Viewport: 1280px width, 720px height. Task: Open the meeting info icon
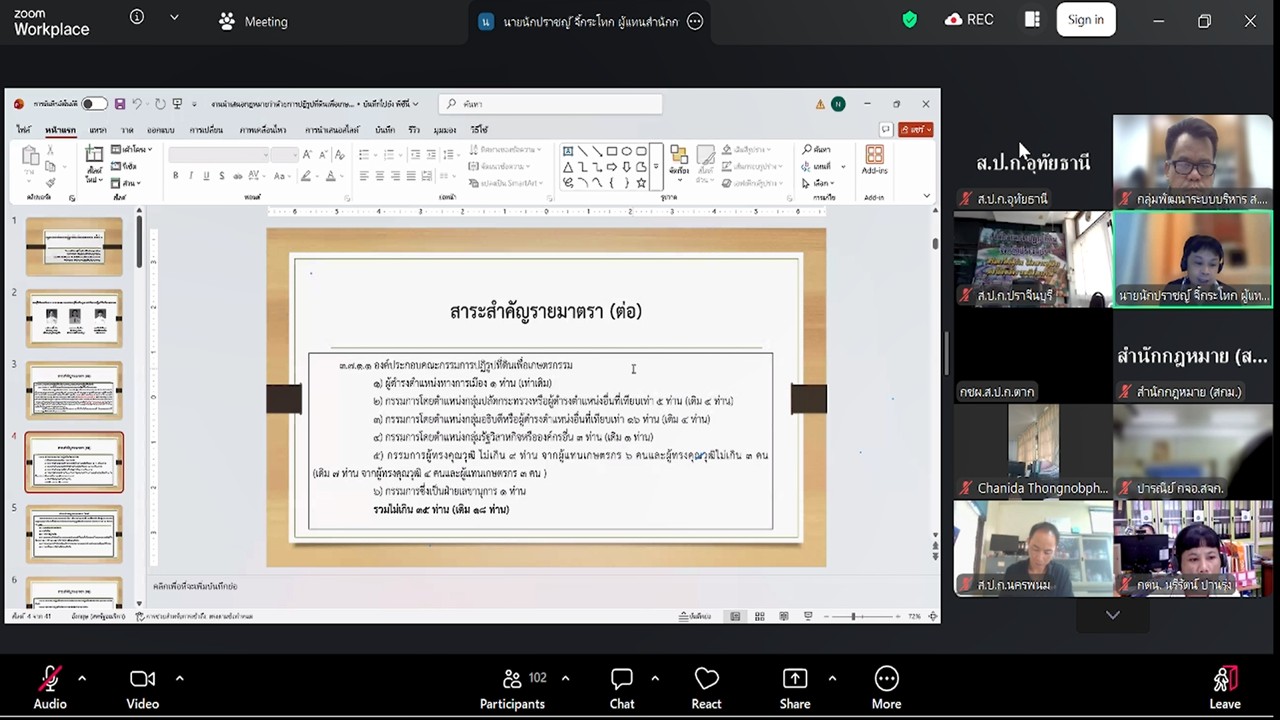[x=137, y=17]
